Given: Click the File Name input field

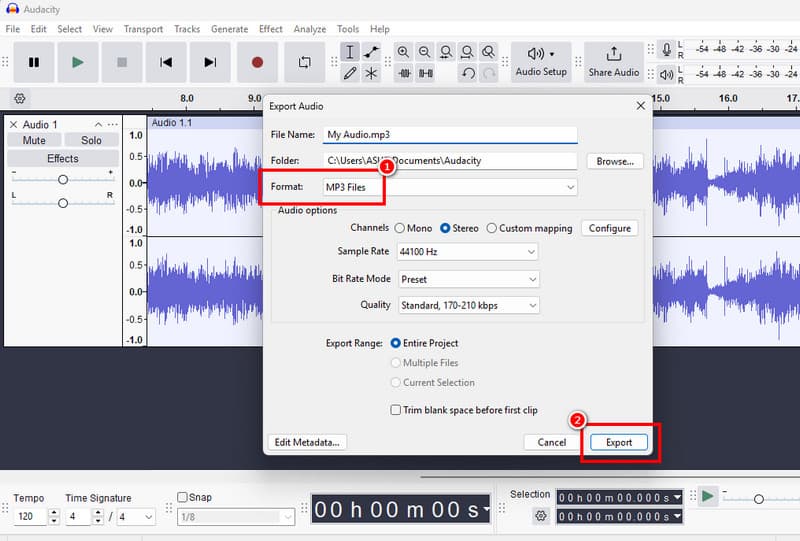Looking at the screenshot, I should [450, 135].
